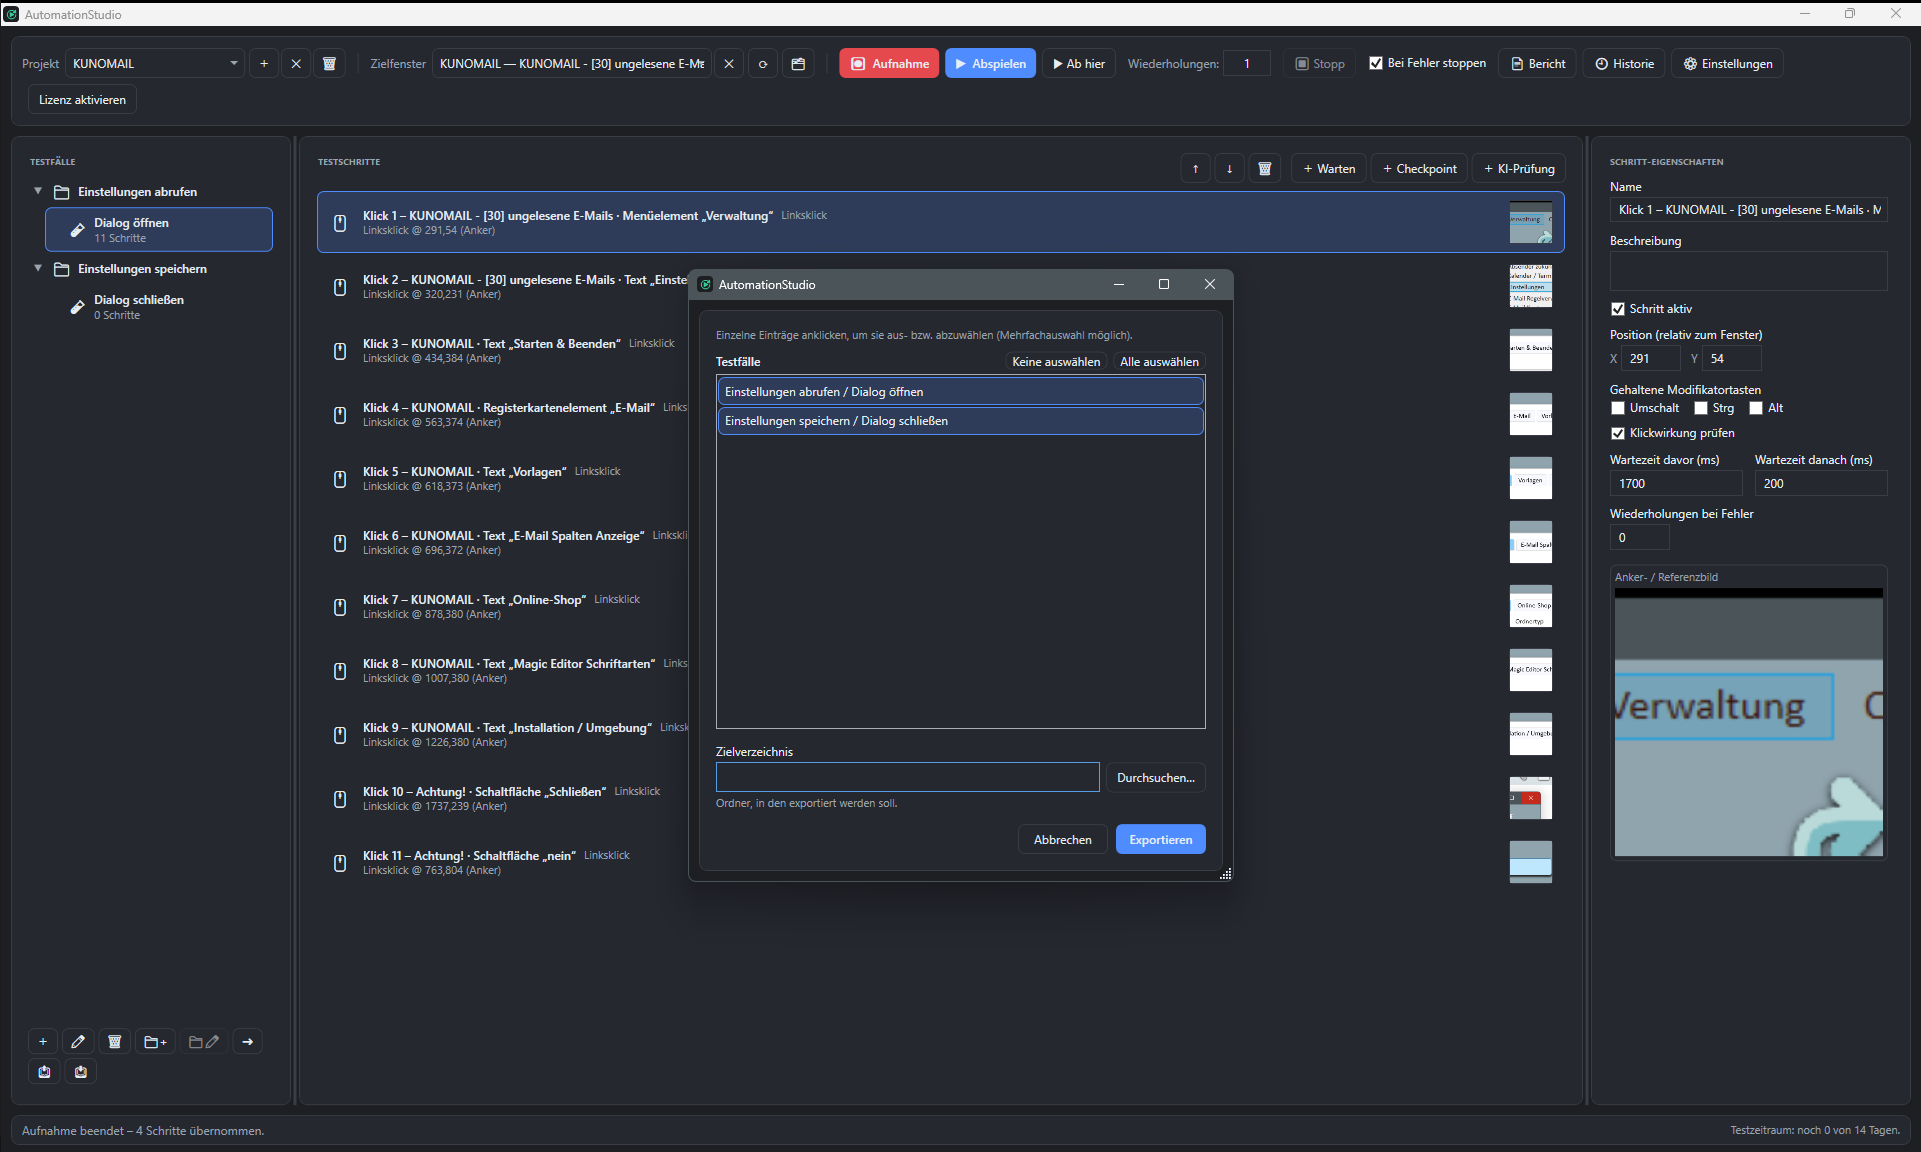Delete test case with bottom trash icon
The image size is (1921, 1152).
(x=115, y=1042)
